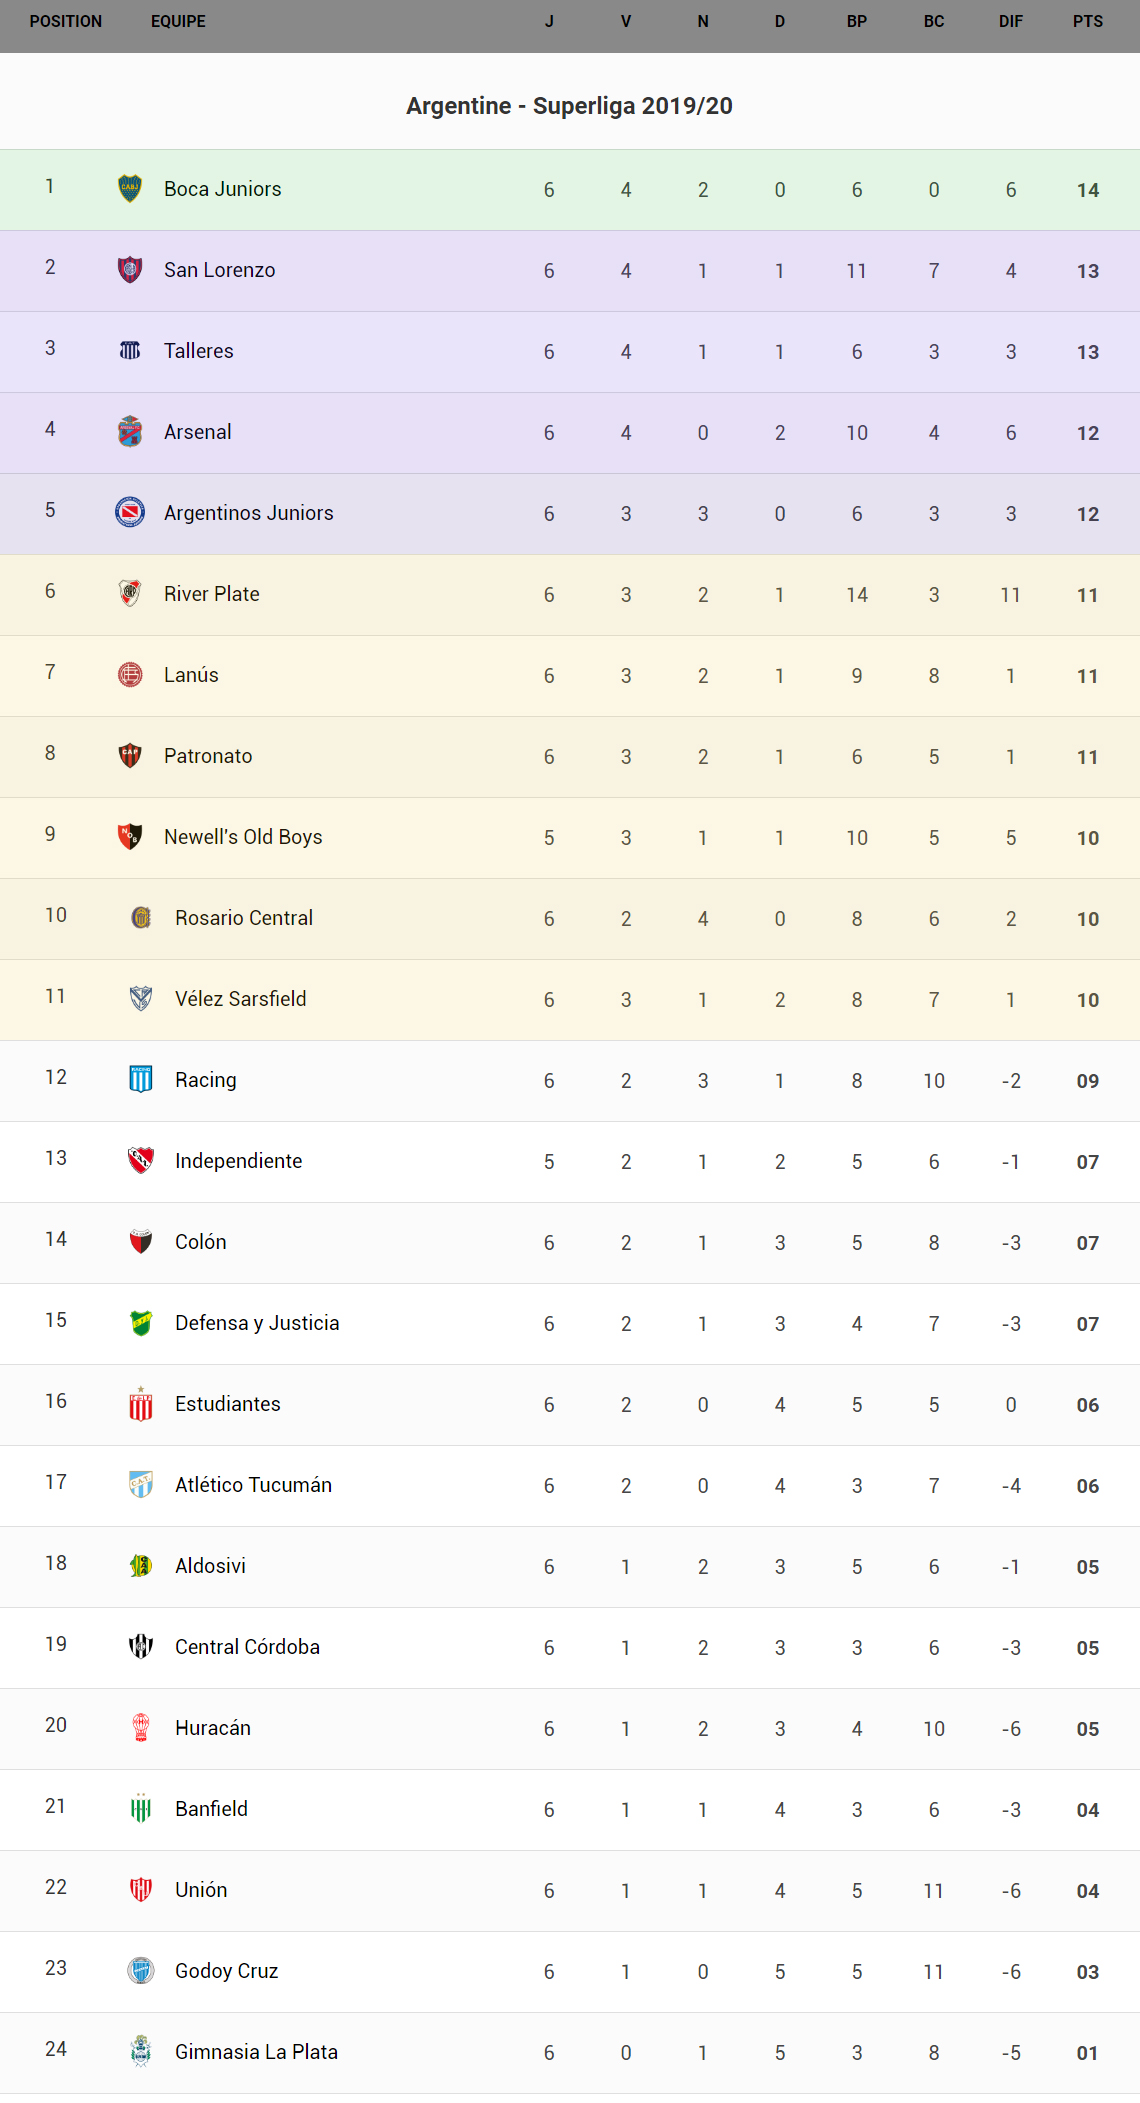The image size is (1140, 2103).
Task: Click the Defensa y Justicia crest
Action: 141,1323
